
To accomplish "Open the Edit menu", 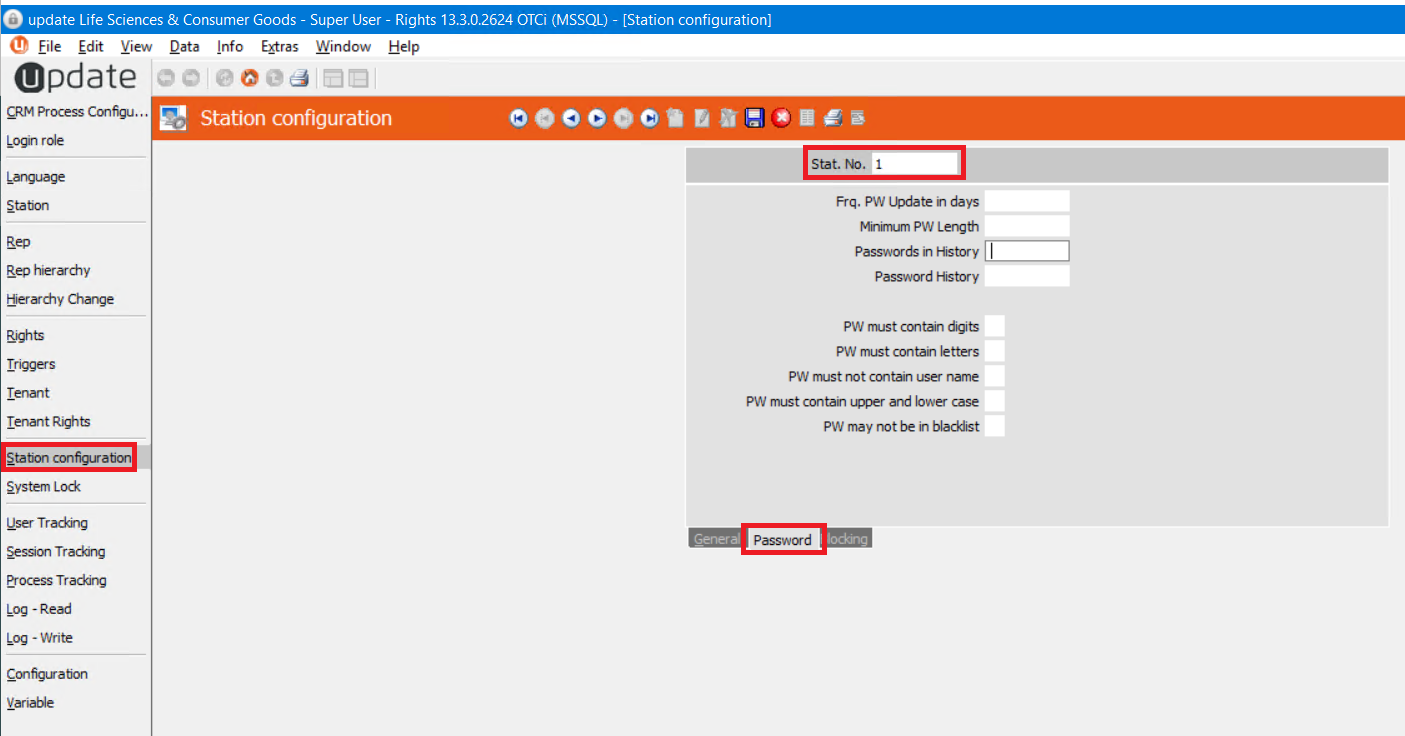I will tap(91, 46).
